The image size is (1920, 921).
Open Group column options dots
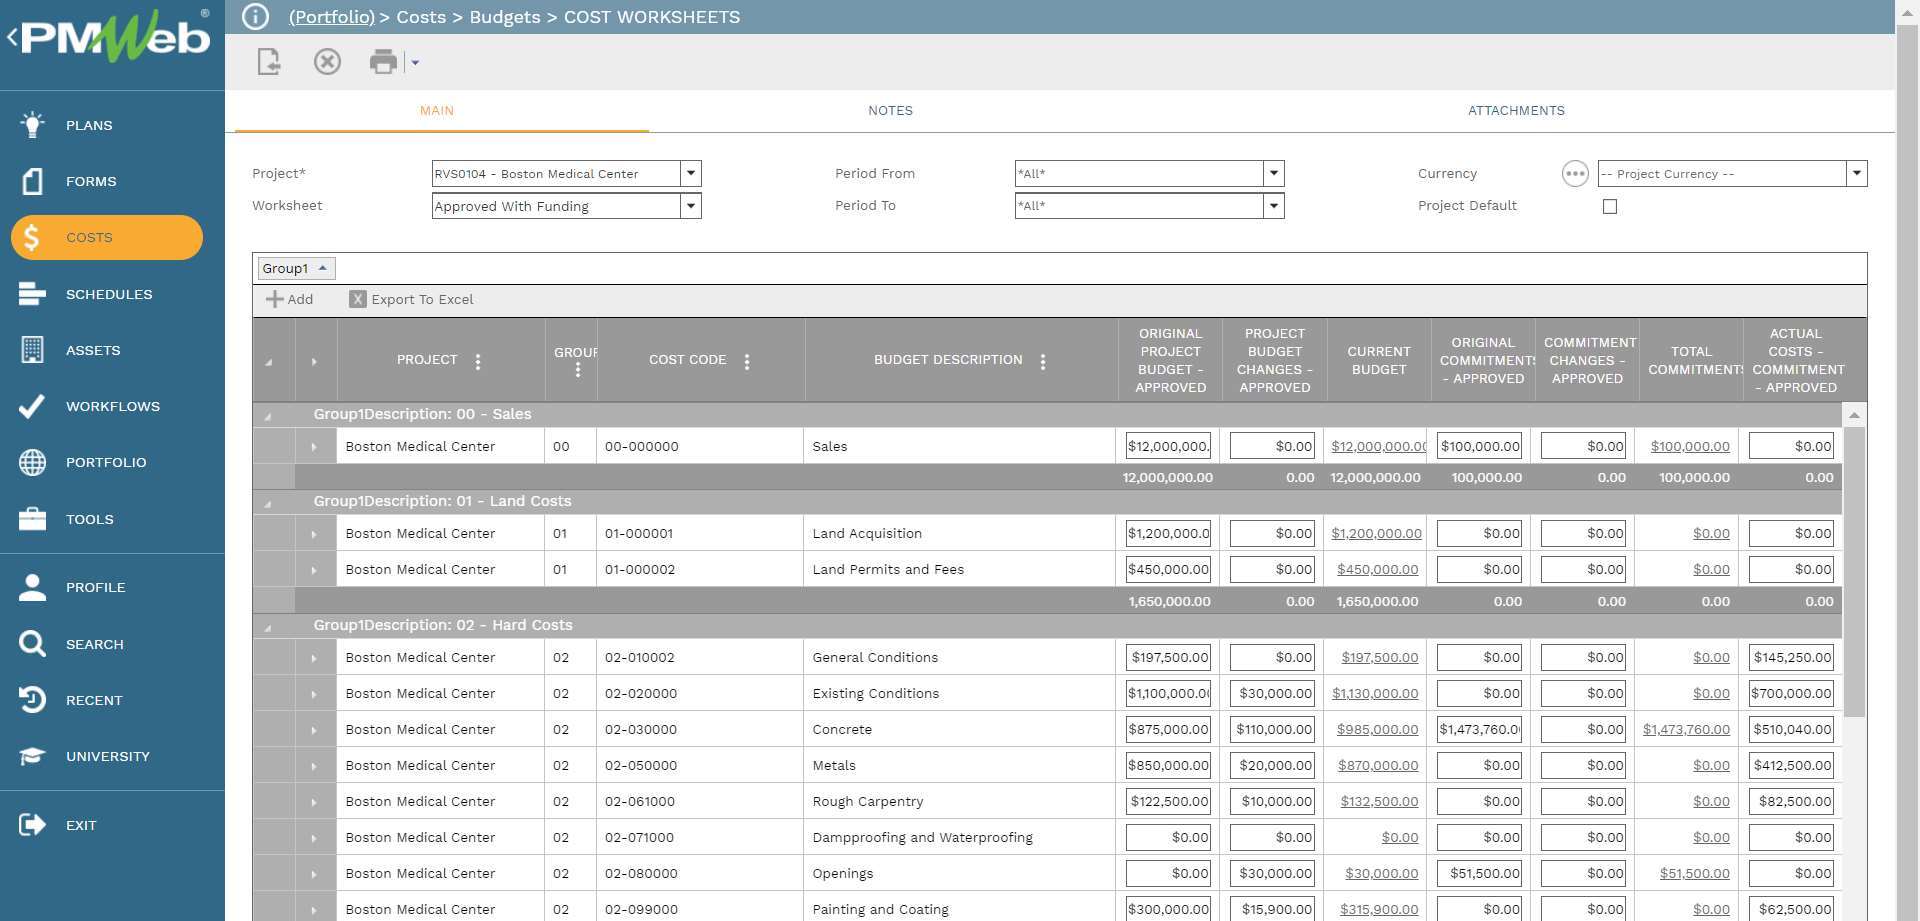point(578,370)
